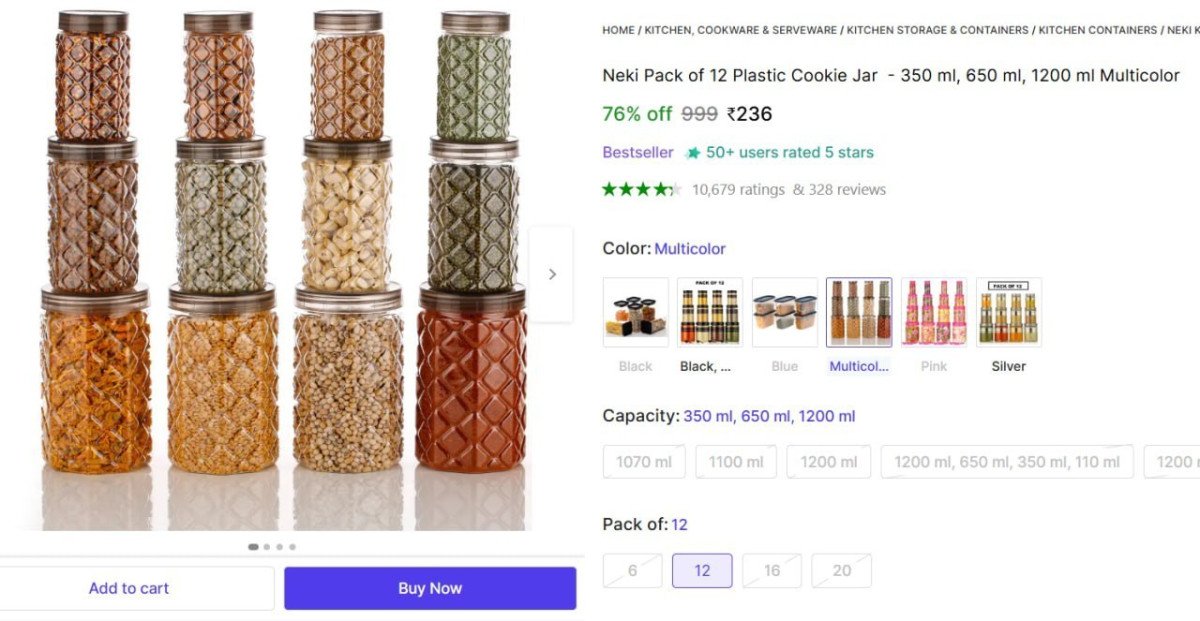Select the second carousel dot
The image size is (1200, 621).
(266, 547)
